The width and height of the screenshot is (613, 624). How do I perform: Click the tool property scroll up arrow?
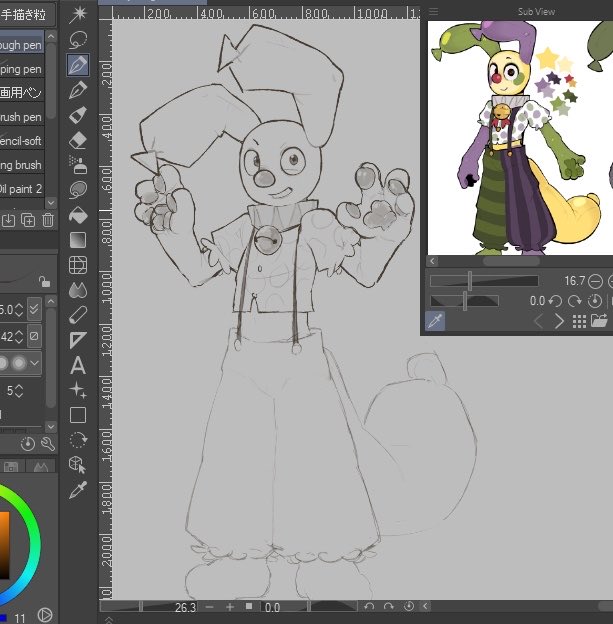51,301
